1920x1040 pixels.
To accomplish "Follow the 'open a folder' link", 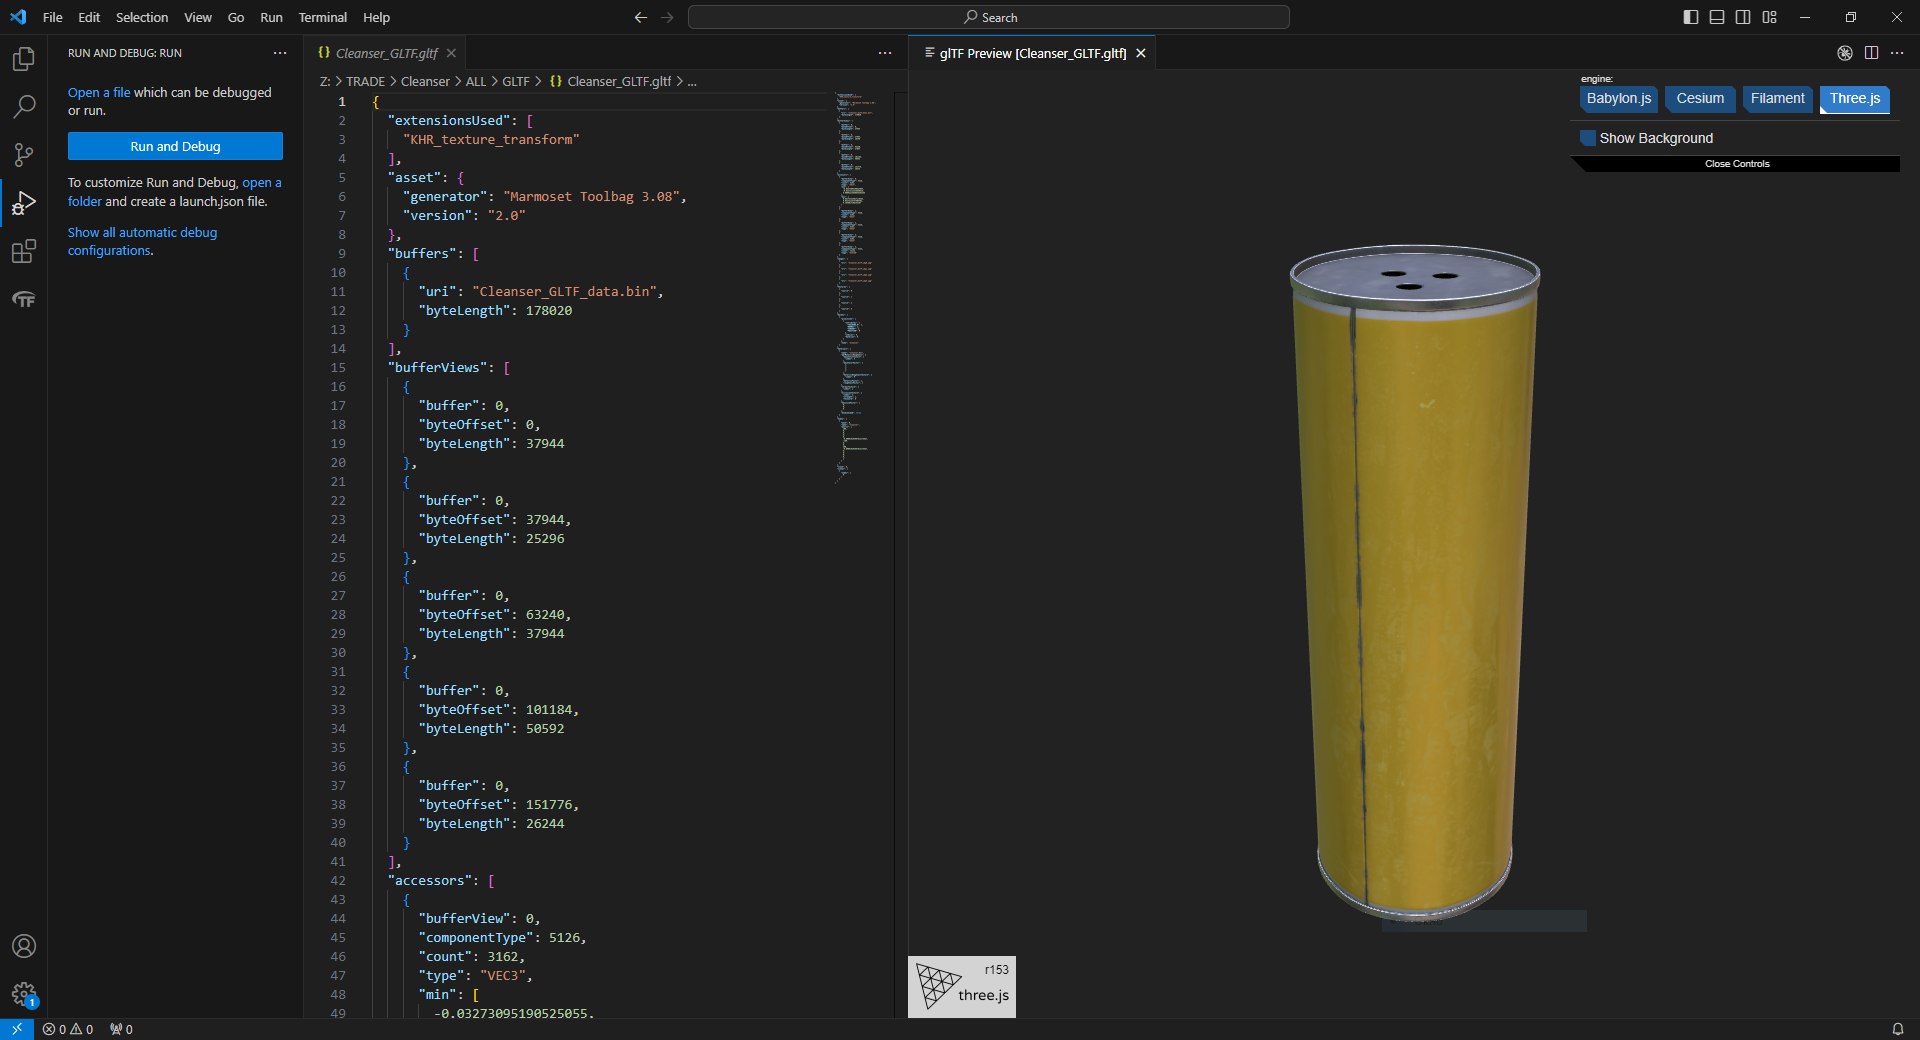I will click(x=175, y=192).
